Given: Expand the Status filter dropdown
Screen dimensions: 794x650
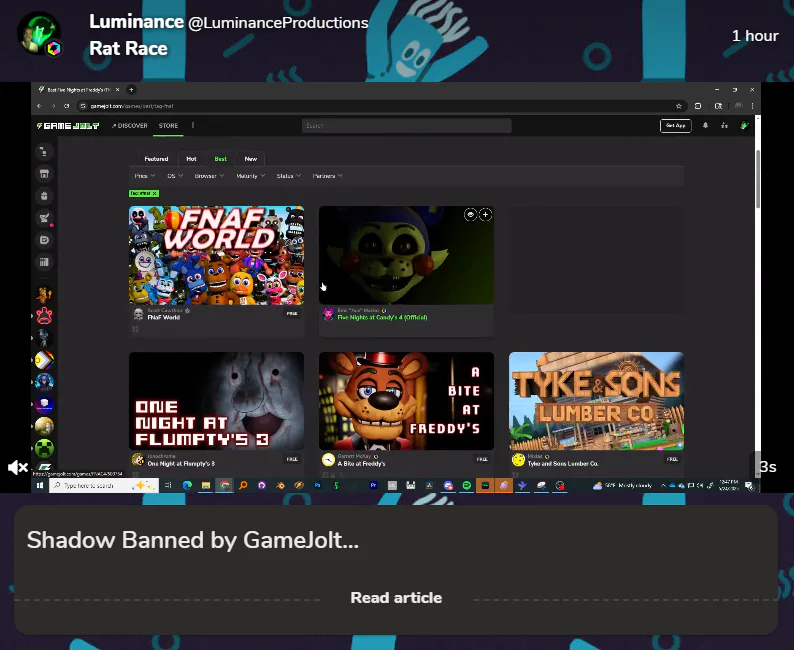Looking at the screenshot, I should tap(289, 176).
